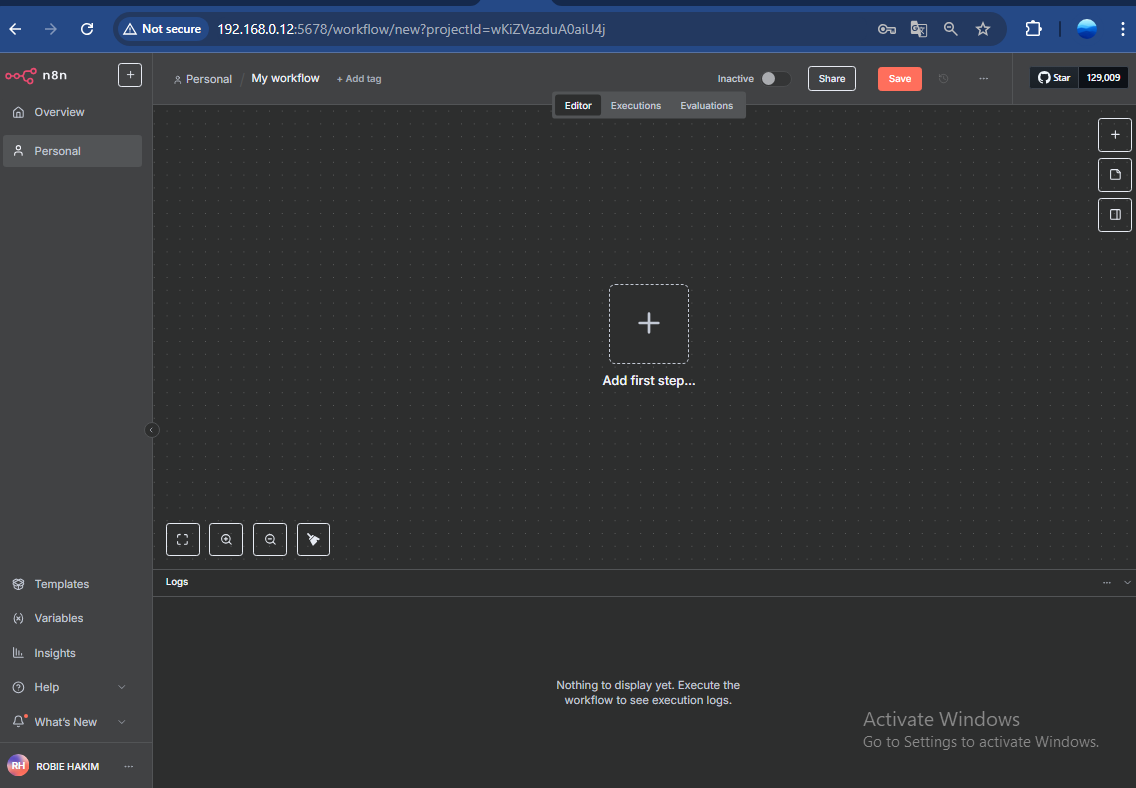Open workflow history icon

(943, 79)
